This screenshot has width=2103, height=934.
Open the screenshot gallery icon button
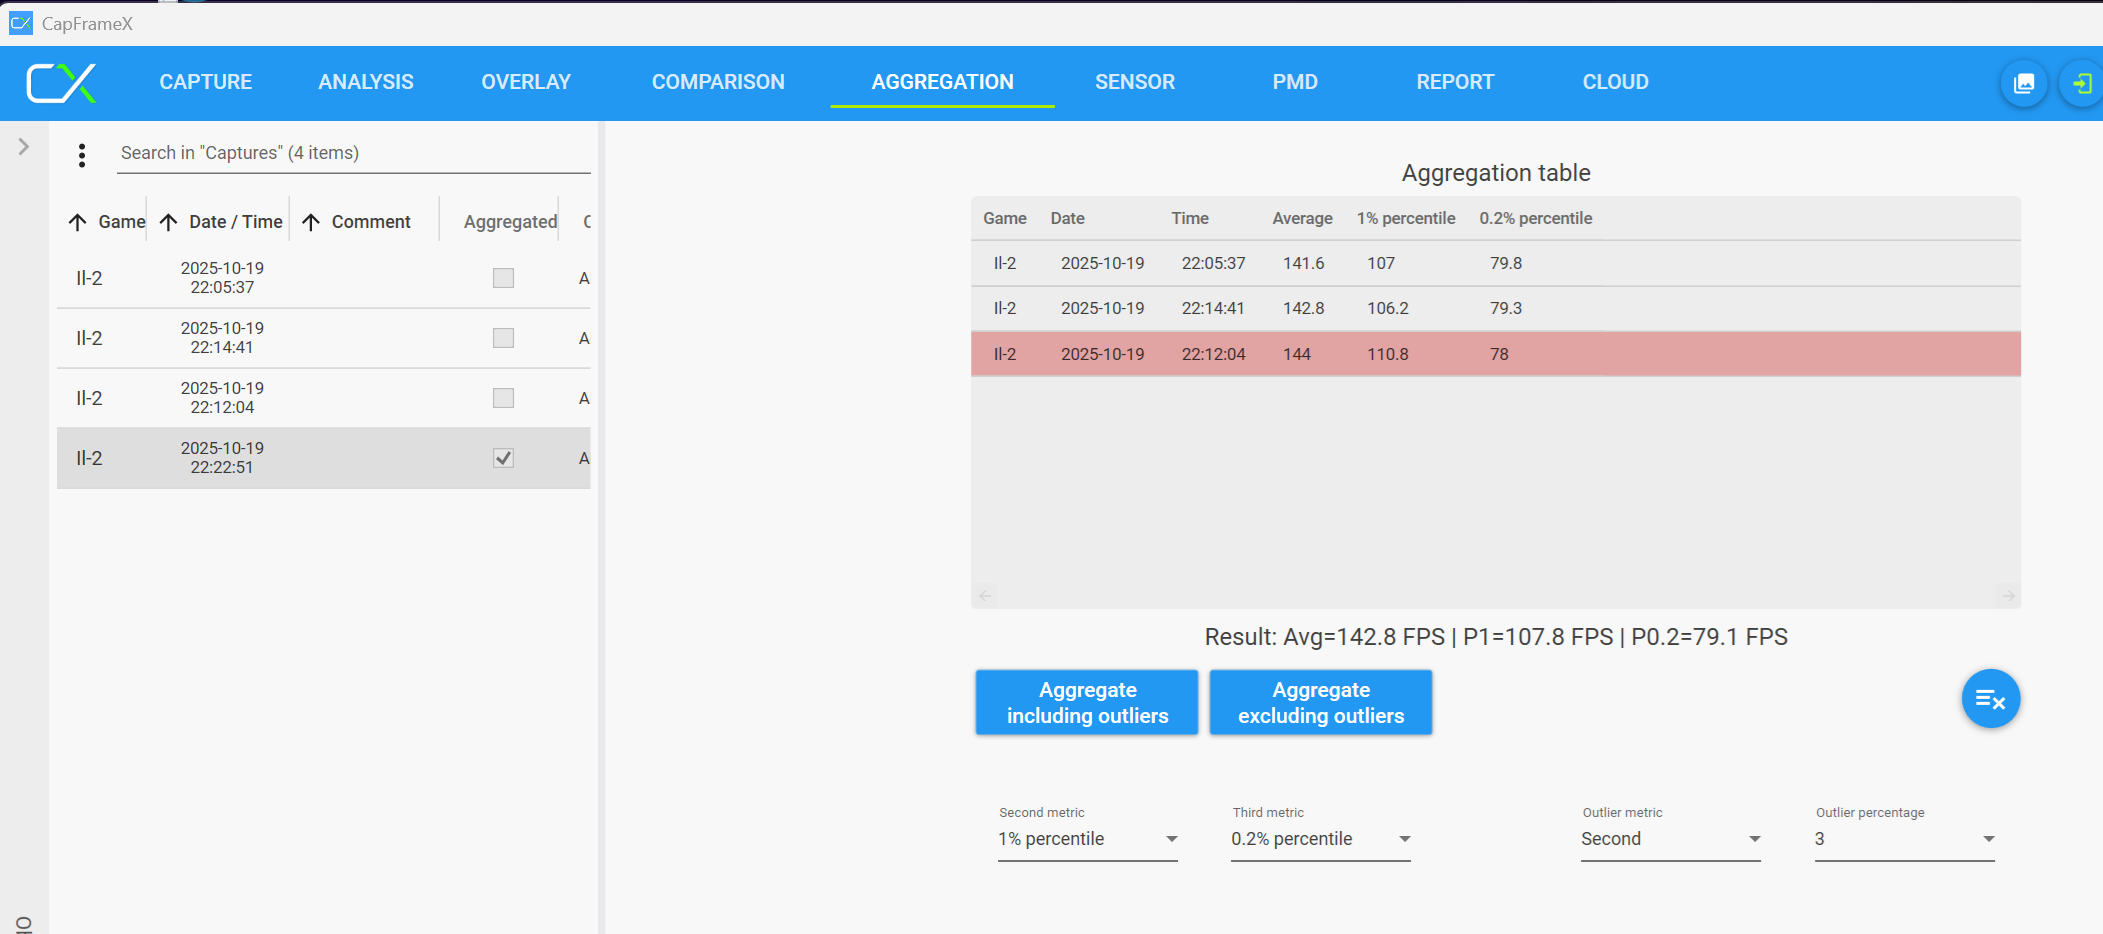coord(2023,83)
